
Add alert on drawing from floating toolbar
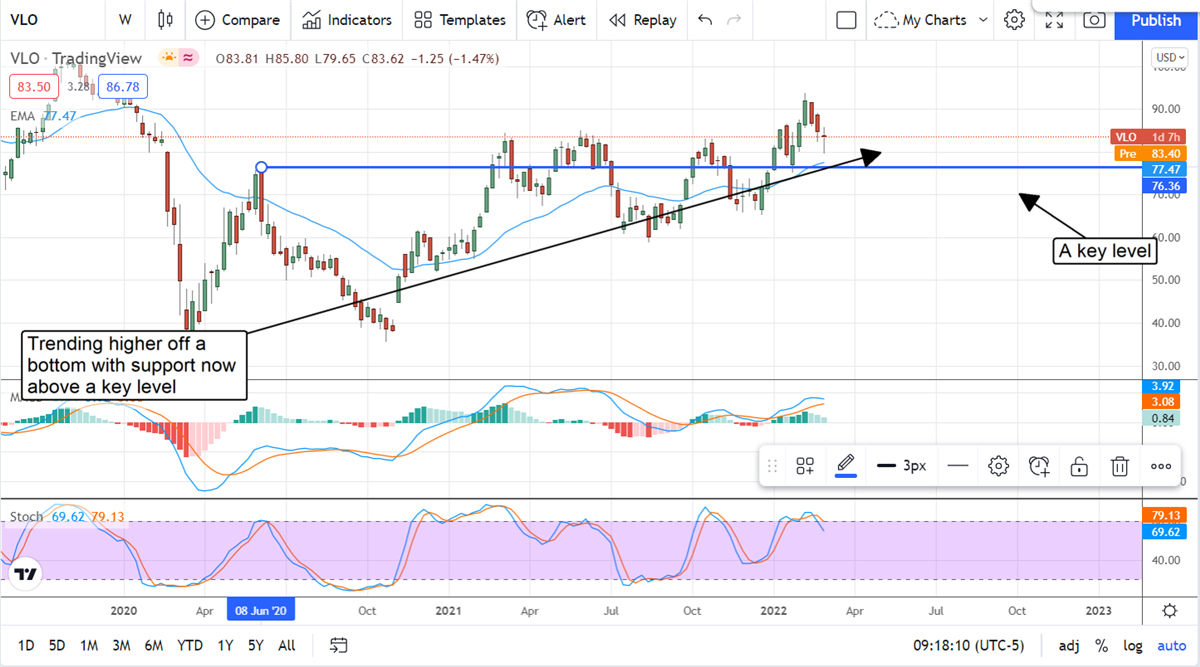pyautogui.click(x=1039, y=466)
